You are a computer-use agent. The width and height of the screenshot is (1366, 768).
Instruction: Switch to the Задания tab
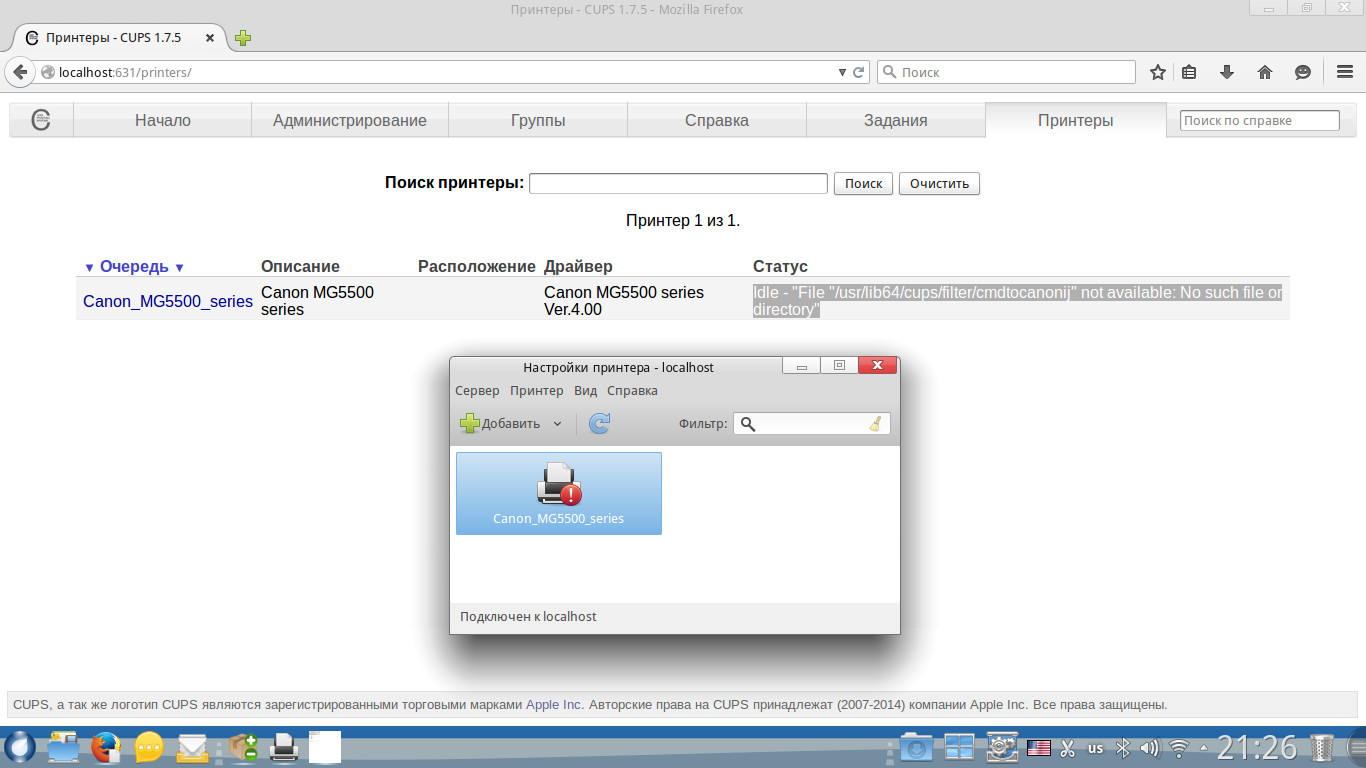point(896,120)
